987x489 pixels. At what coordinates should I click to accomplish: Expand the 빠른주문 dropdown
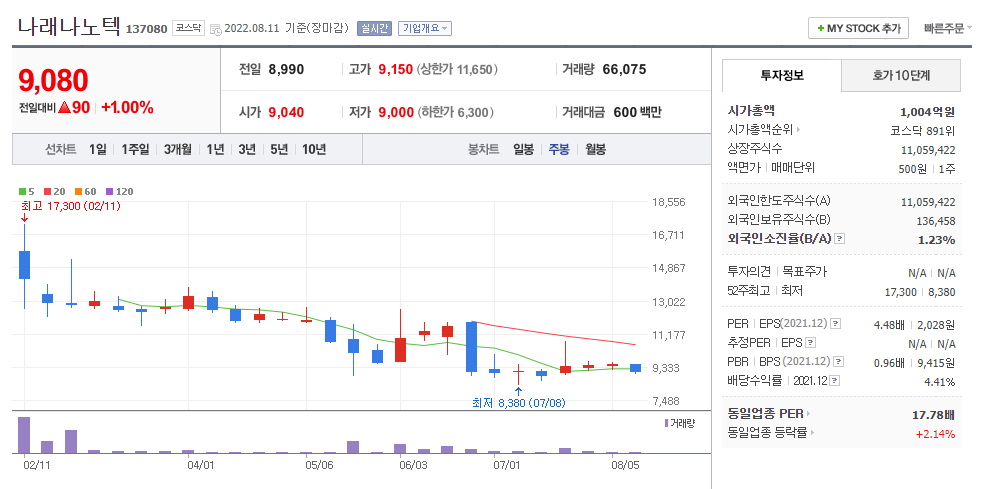948,28
